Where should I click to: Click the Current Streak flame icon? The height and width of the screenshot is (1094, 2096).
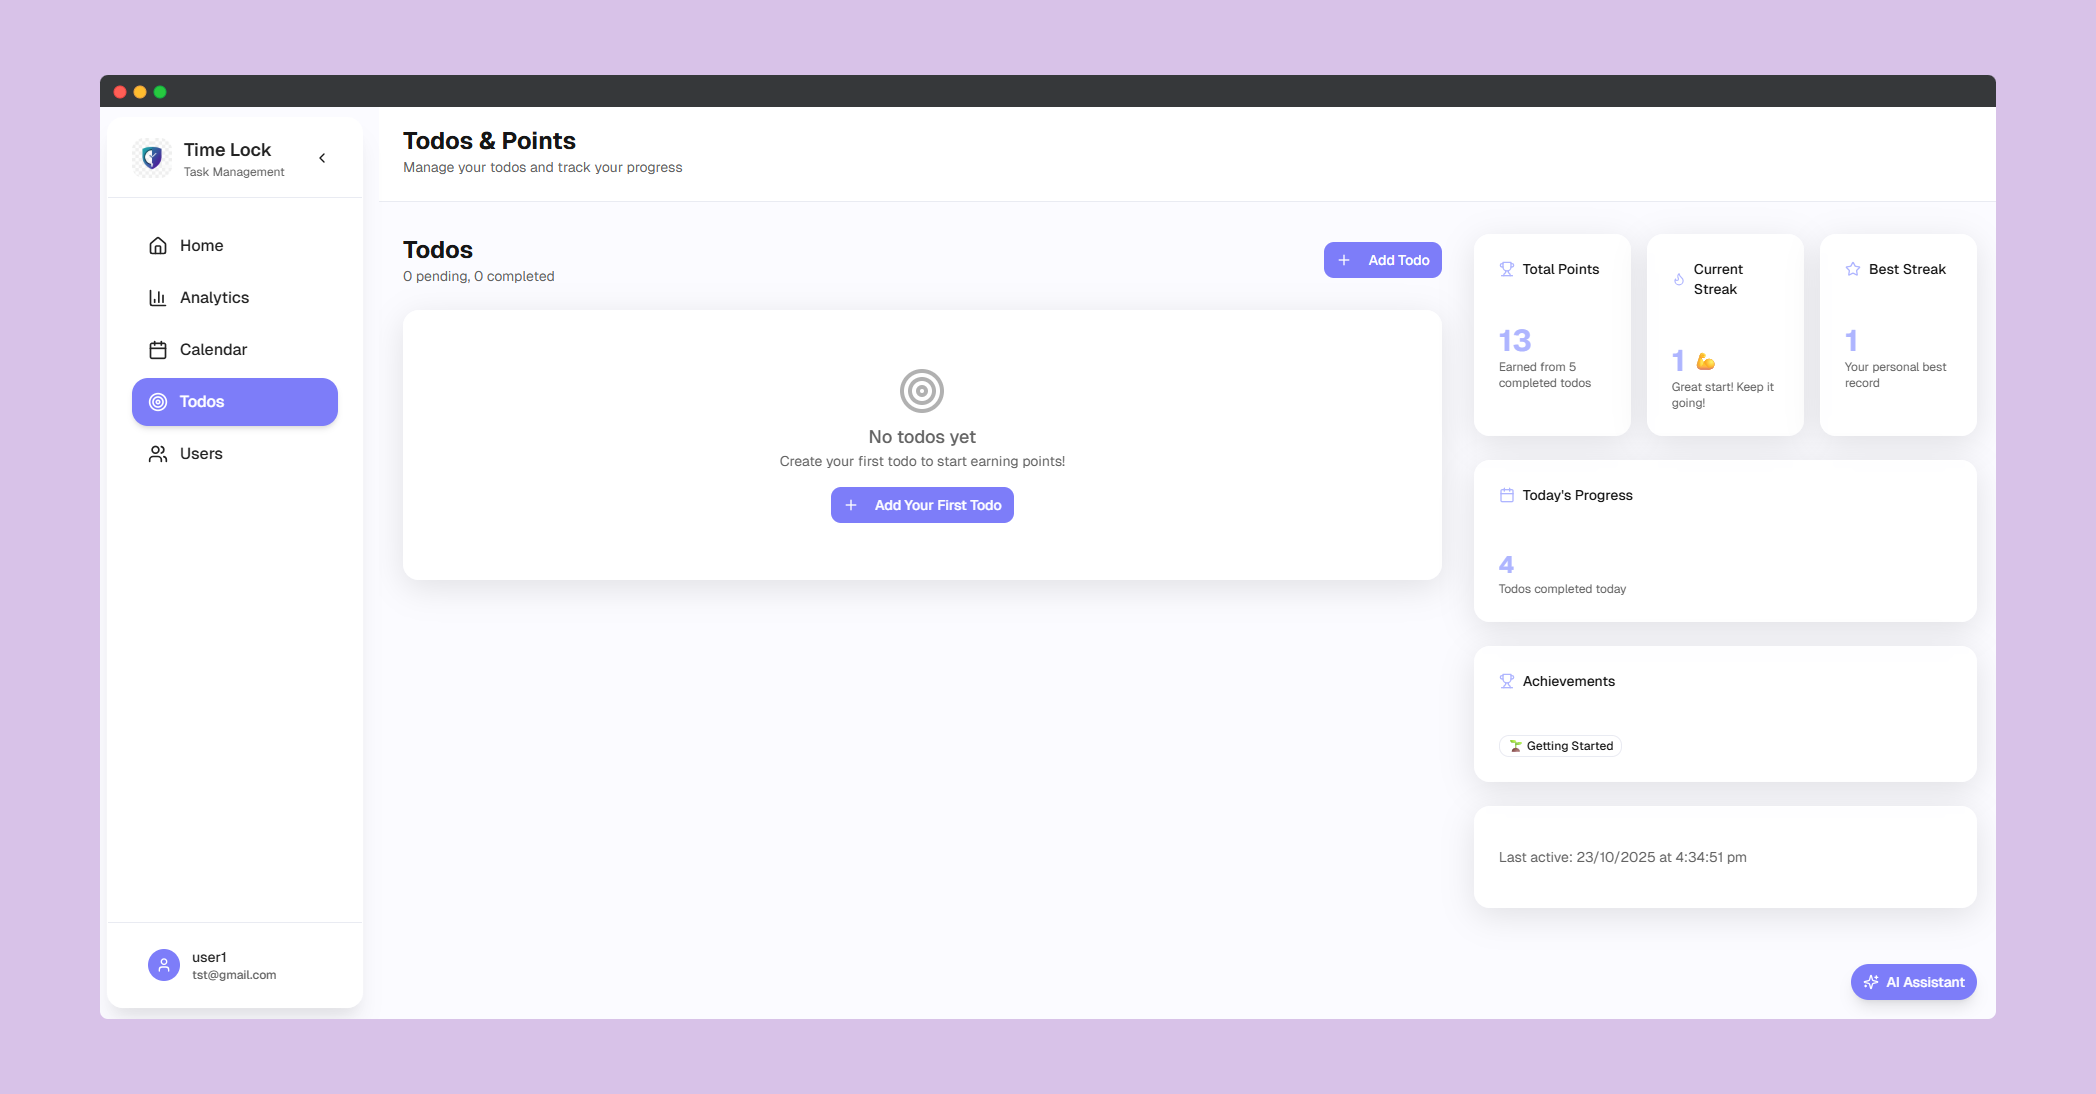coord(1679,280)
